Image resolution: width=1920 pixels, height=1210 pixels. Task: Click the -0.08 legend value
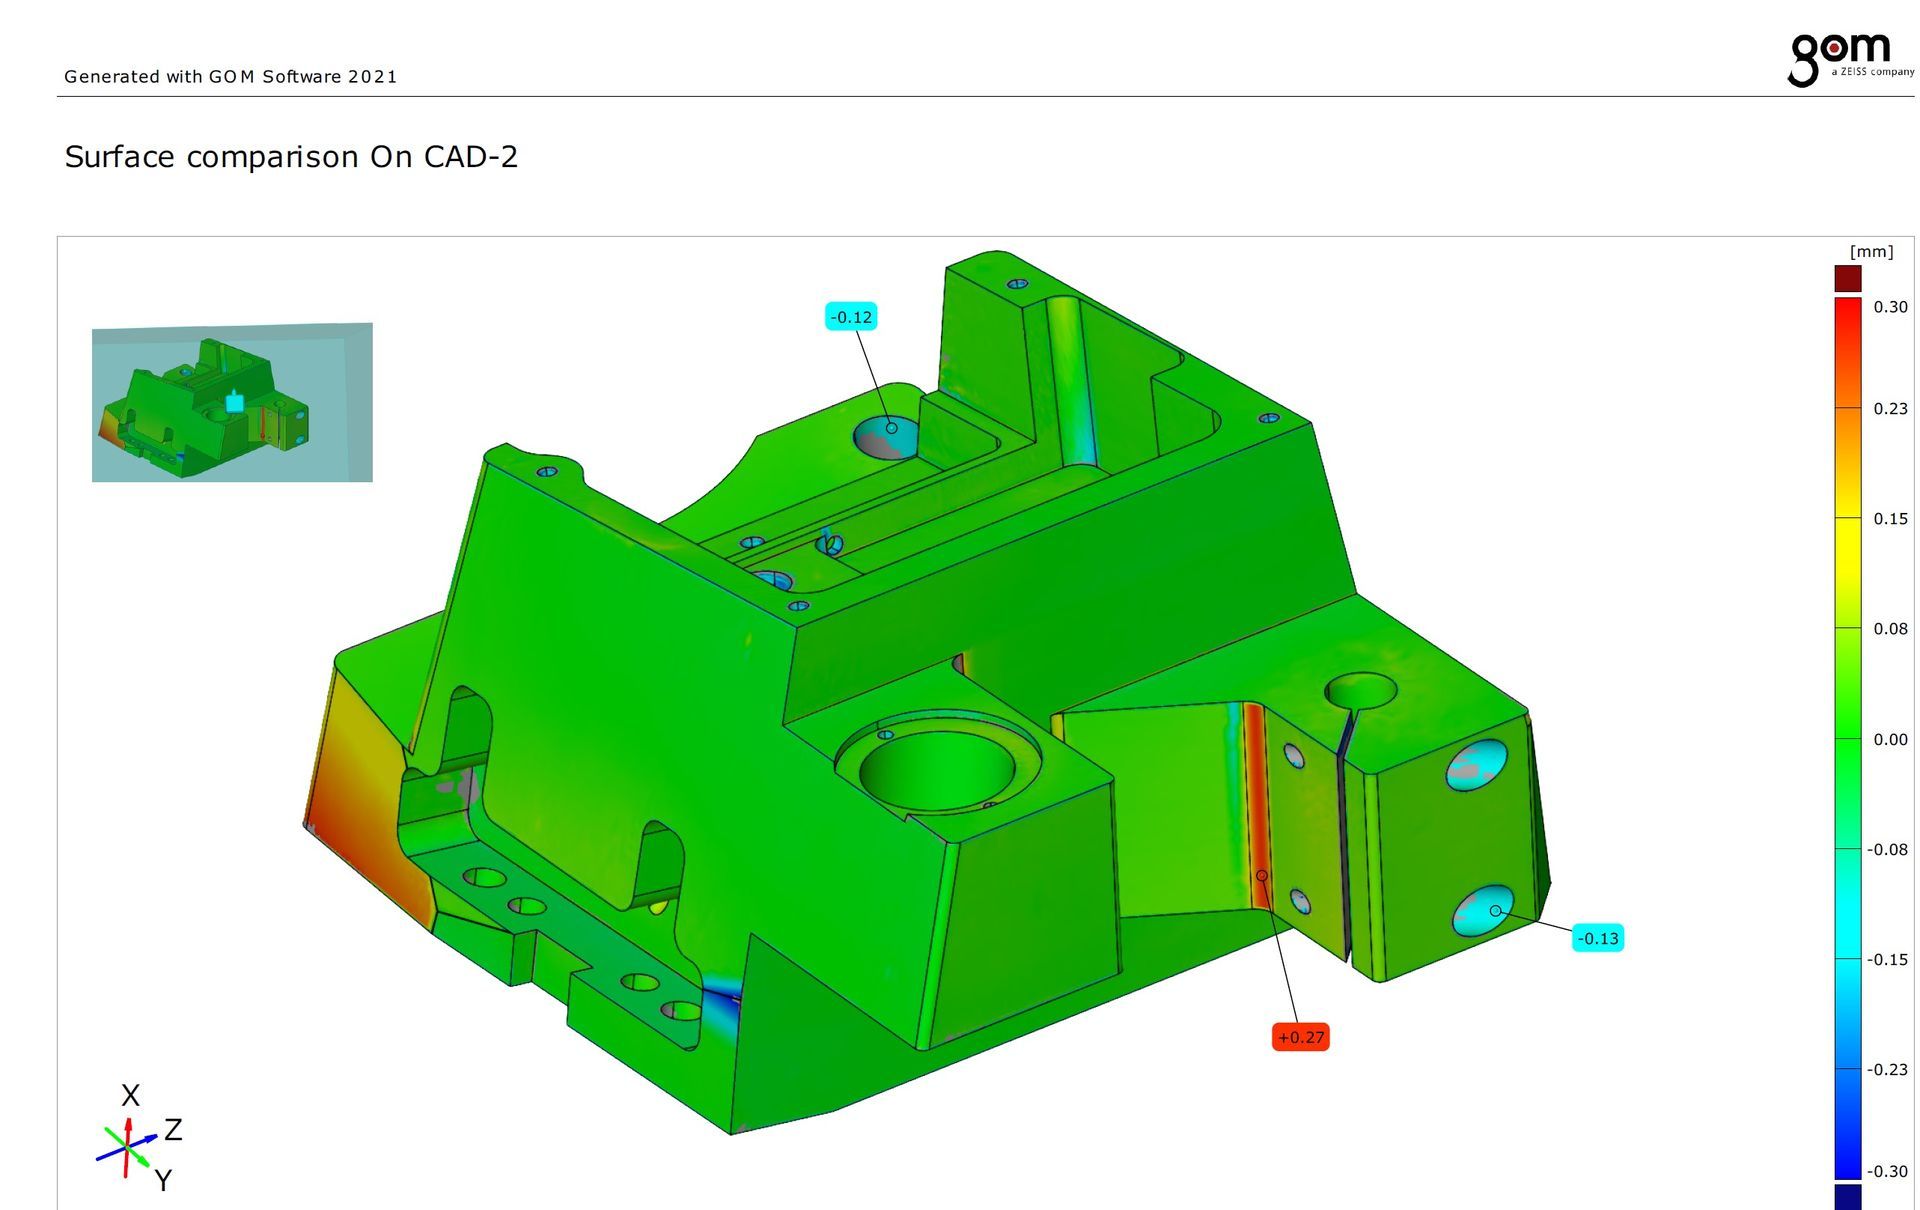(x=1887, y=849)
